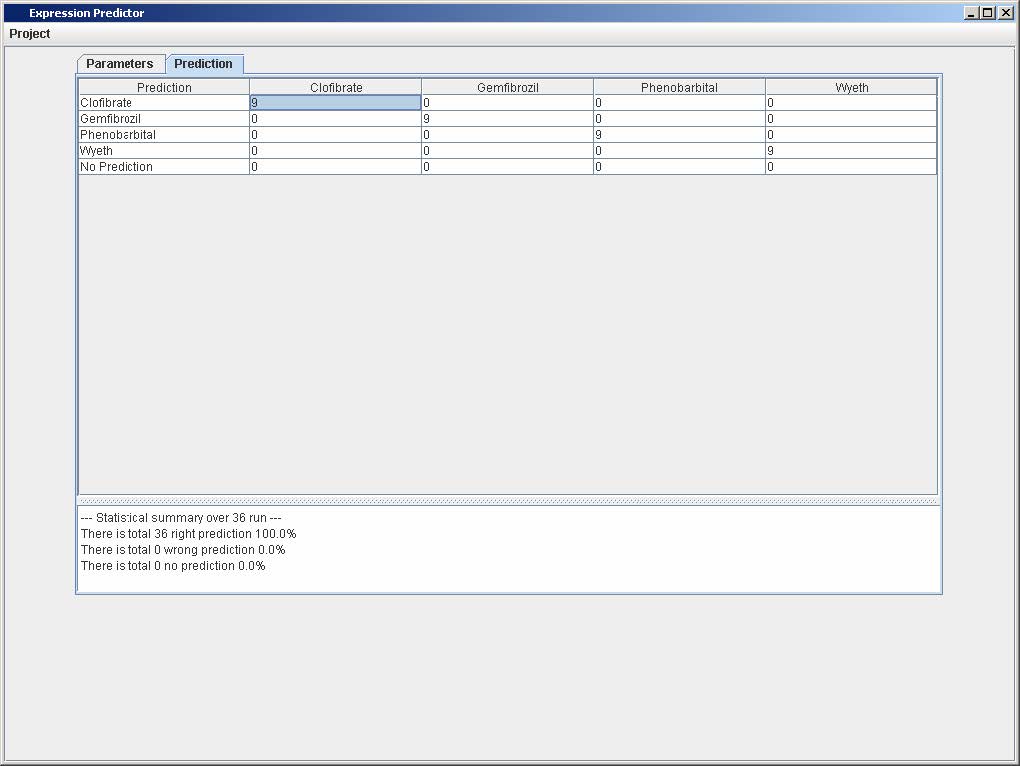Screen dimensions: 1020x766
Task: Close the Expression Predictor window
Action: (1005, 13)
